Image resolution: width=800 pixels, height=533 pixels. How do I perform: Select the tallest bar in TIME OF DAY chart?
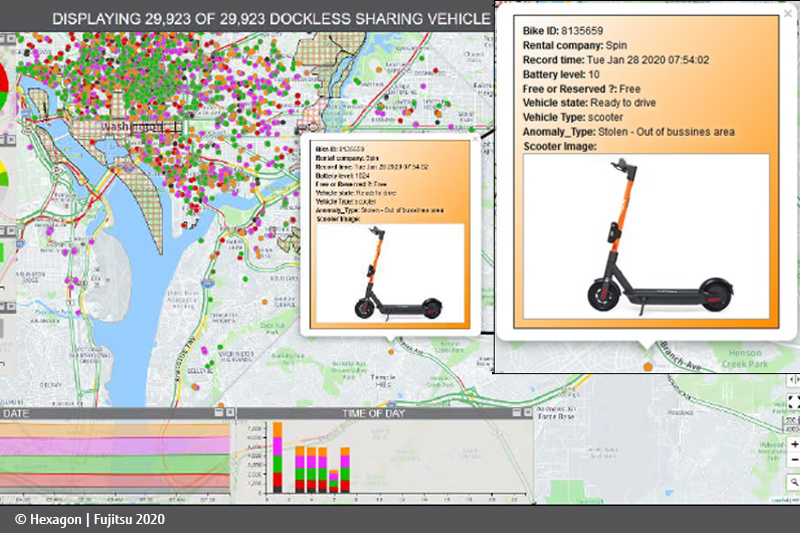(278, 457)
